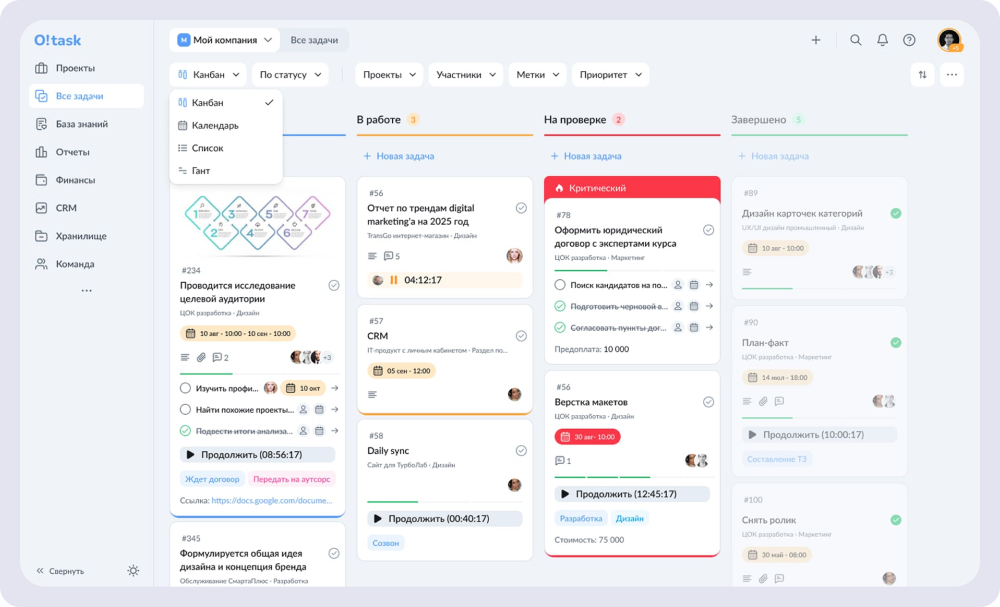Screen dimensions: 1000x607
Task: Select Список view from menu
Action: point(226,148)
